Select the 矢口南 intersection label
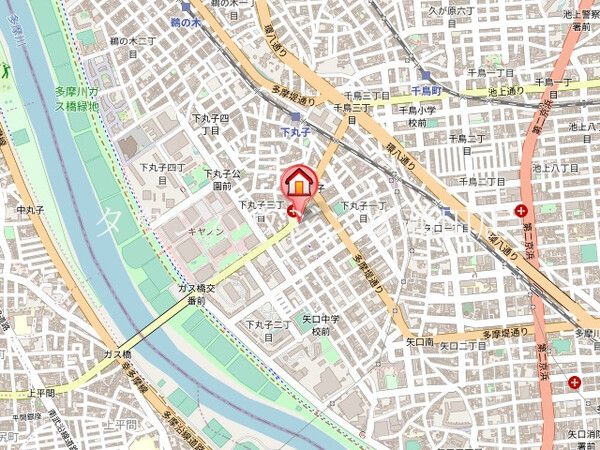This screenshot has width=600, height=450. click(419, 342)
